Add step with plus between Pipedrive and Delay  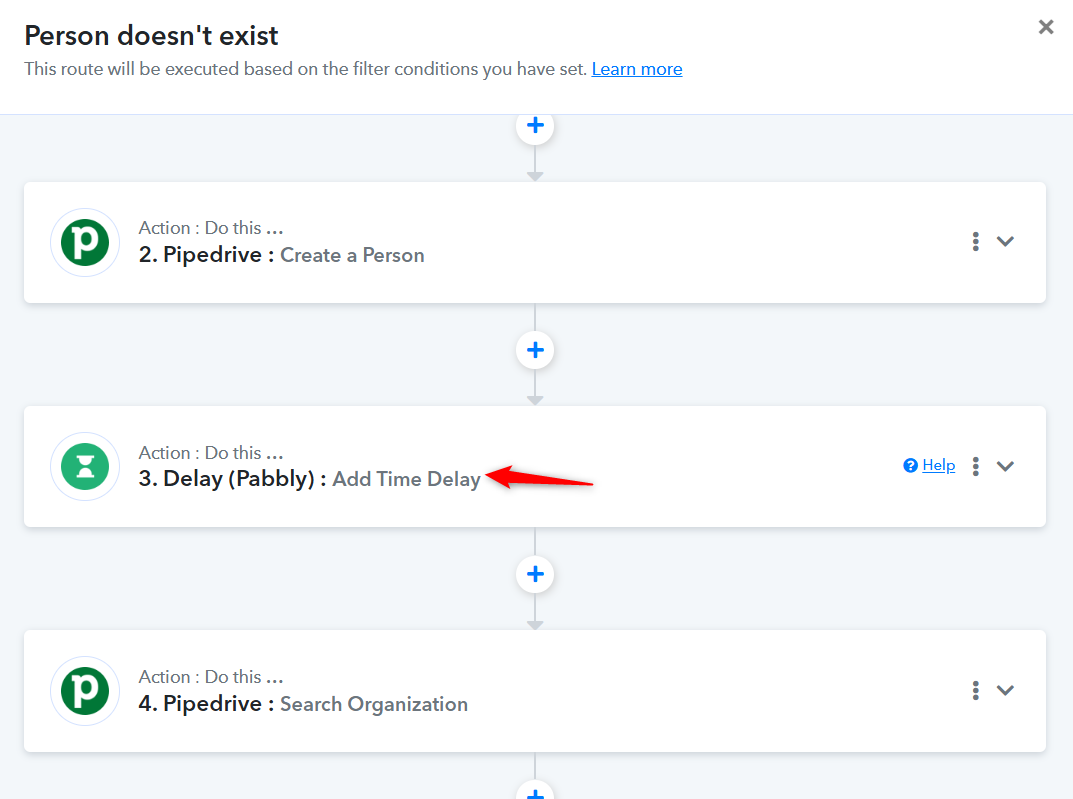[x=535, y=350]
